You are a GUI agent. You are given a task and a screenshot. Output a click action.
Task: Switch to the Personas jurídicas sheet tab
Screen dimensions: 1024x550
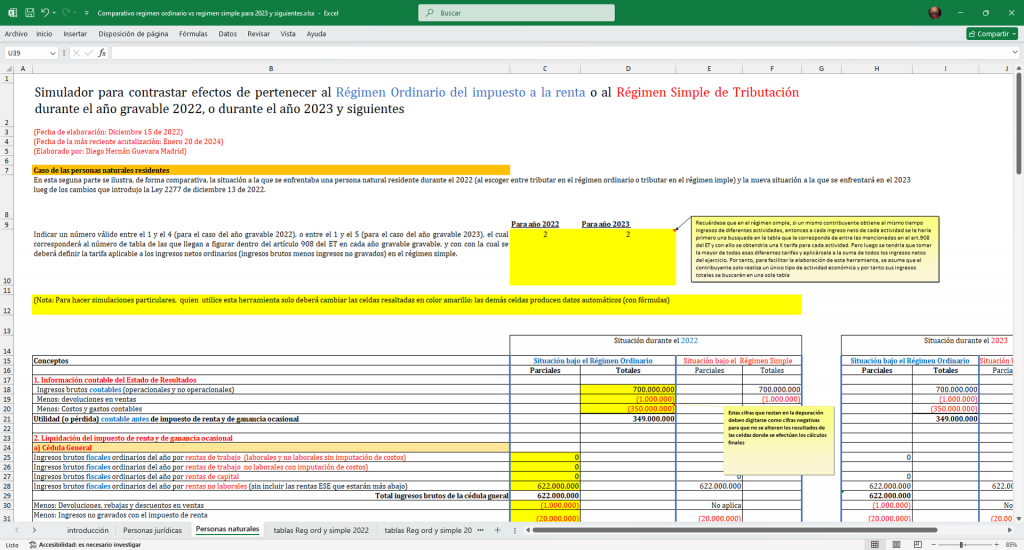point(152,530)
